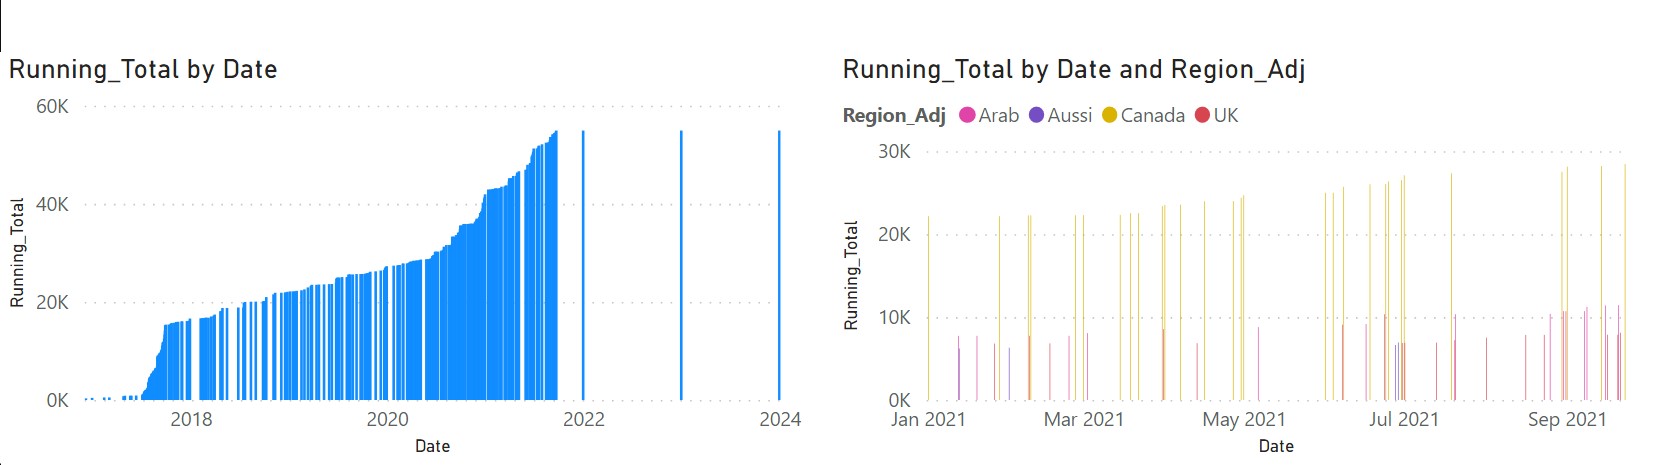This screenshot has width=1667, height=465.
Task: Select the UK legend label
Action: 1226,115
